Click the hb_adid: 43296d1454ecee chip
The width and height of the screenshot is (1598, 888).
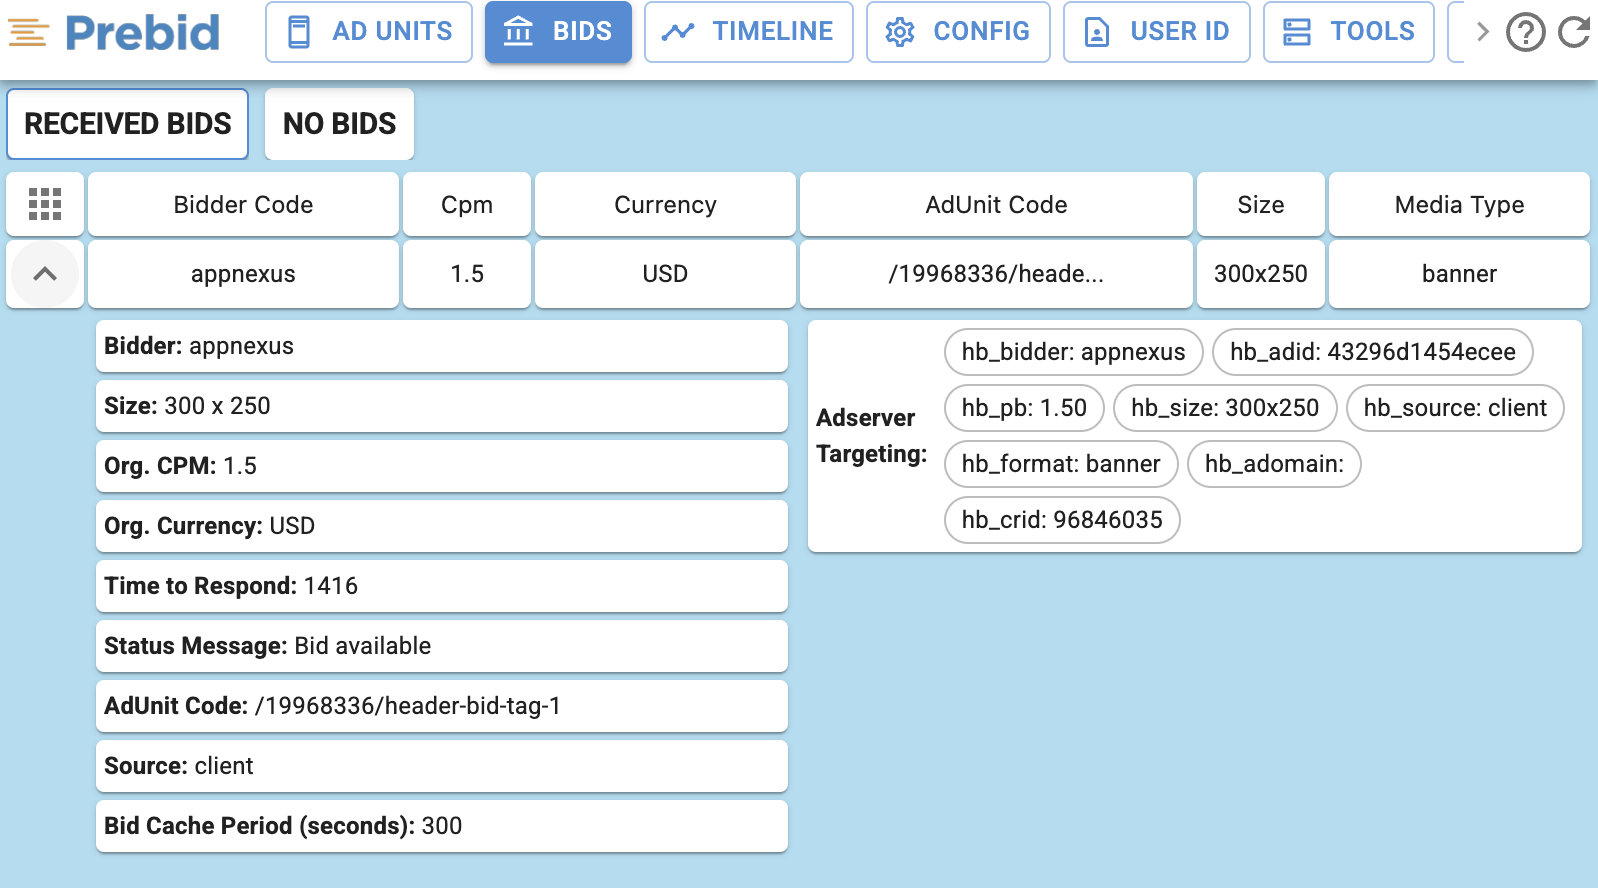point(1373,352)
